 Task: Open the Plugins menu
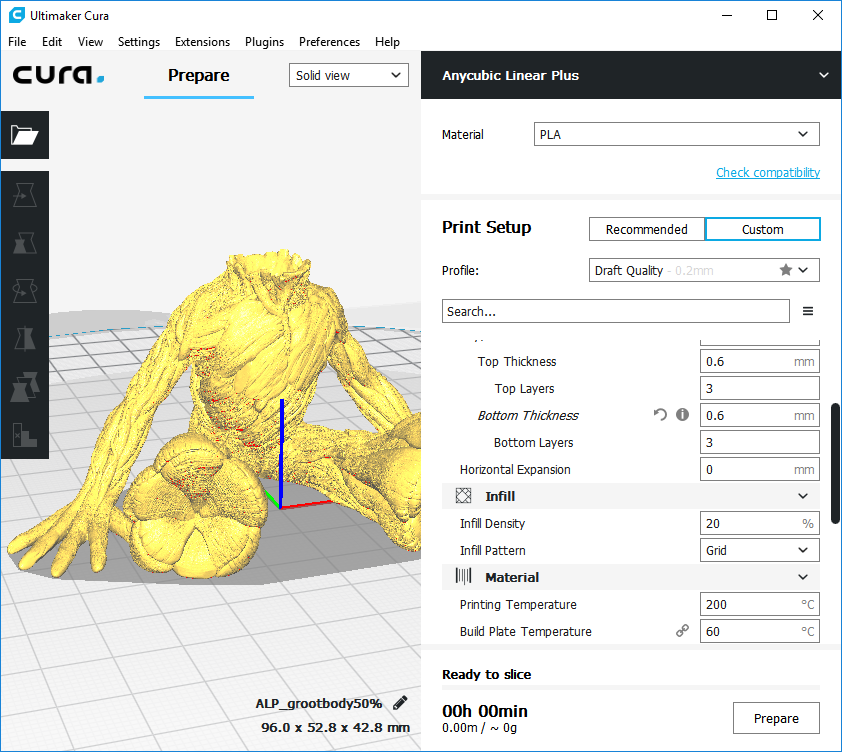(x=264, y=41)
